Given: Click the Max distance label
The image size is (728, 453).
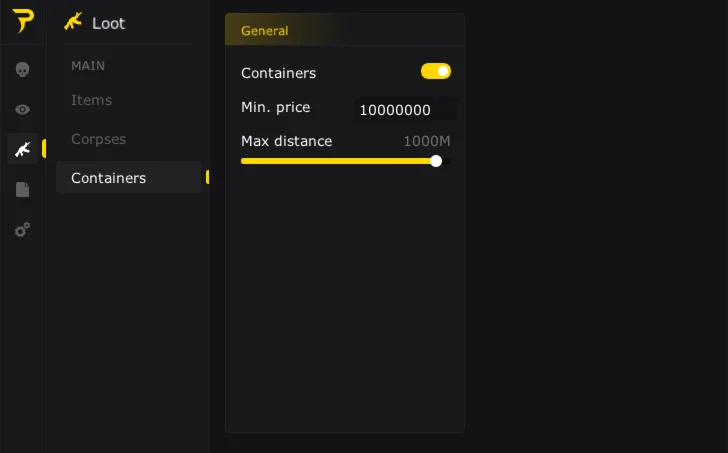Looking at the screenshot, I should 286,141.
